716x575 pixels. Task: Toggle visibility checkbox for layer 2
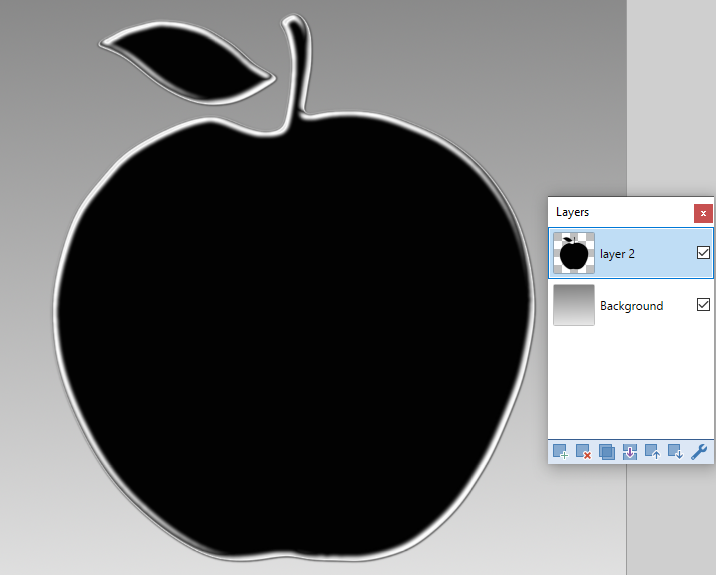click(x=703, y=253)
